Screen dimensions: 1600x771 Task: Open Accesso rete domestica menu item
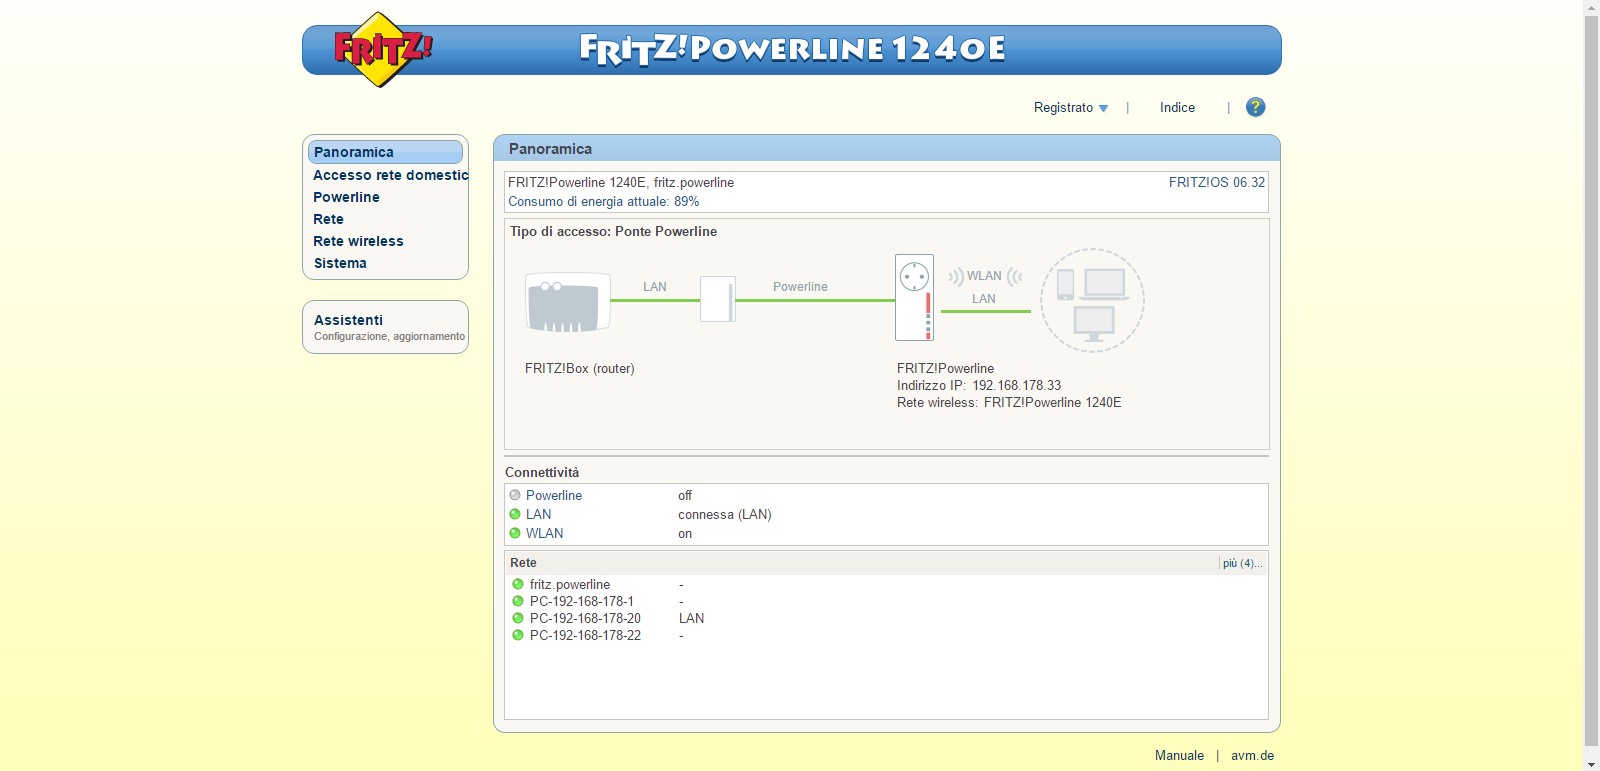(390, 175)
